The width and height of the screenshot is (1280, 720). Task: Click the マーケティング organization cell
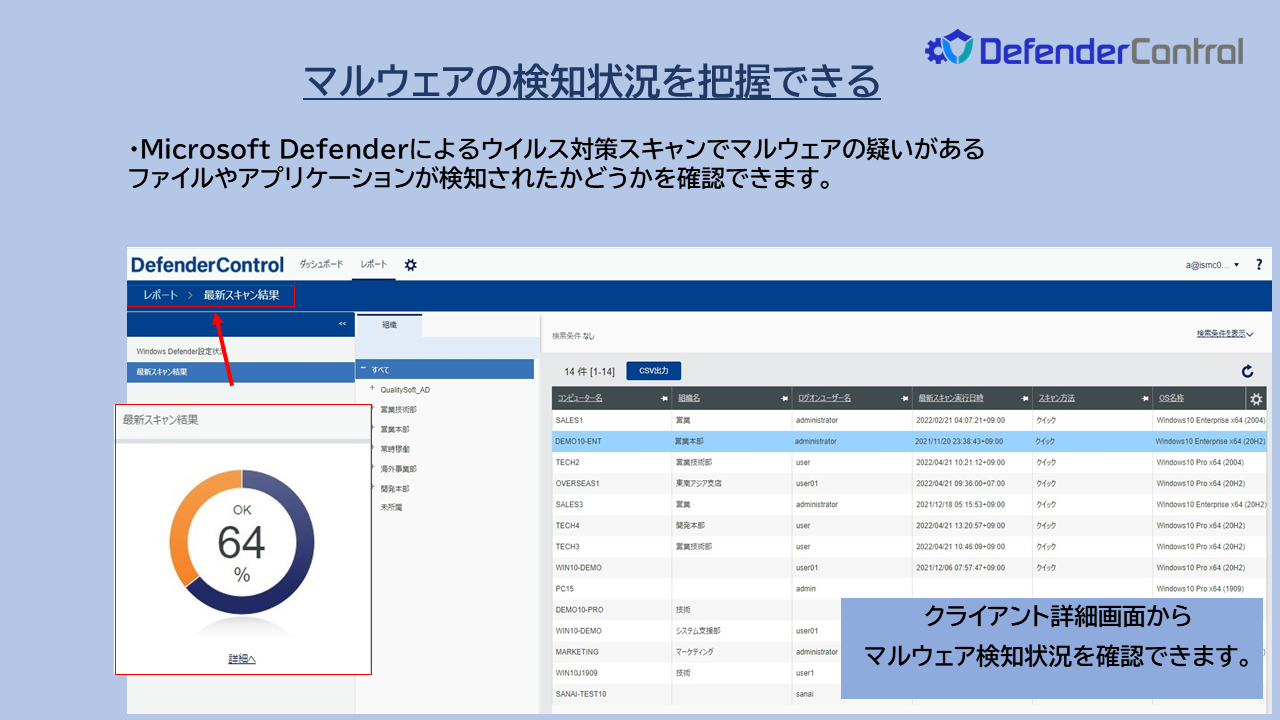(694, 652)
